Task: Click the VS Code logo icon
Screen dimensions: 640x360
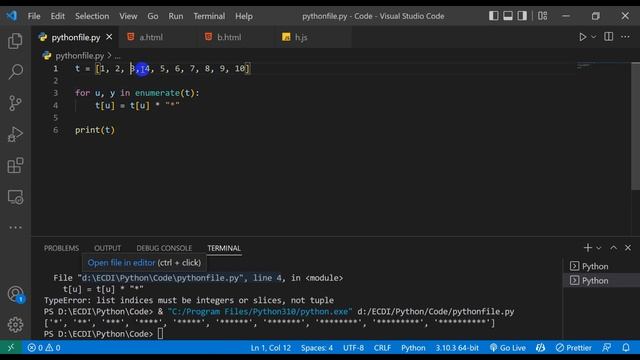Action: coord(11,16)
